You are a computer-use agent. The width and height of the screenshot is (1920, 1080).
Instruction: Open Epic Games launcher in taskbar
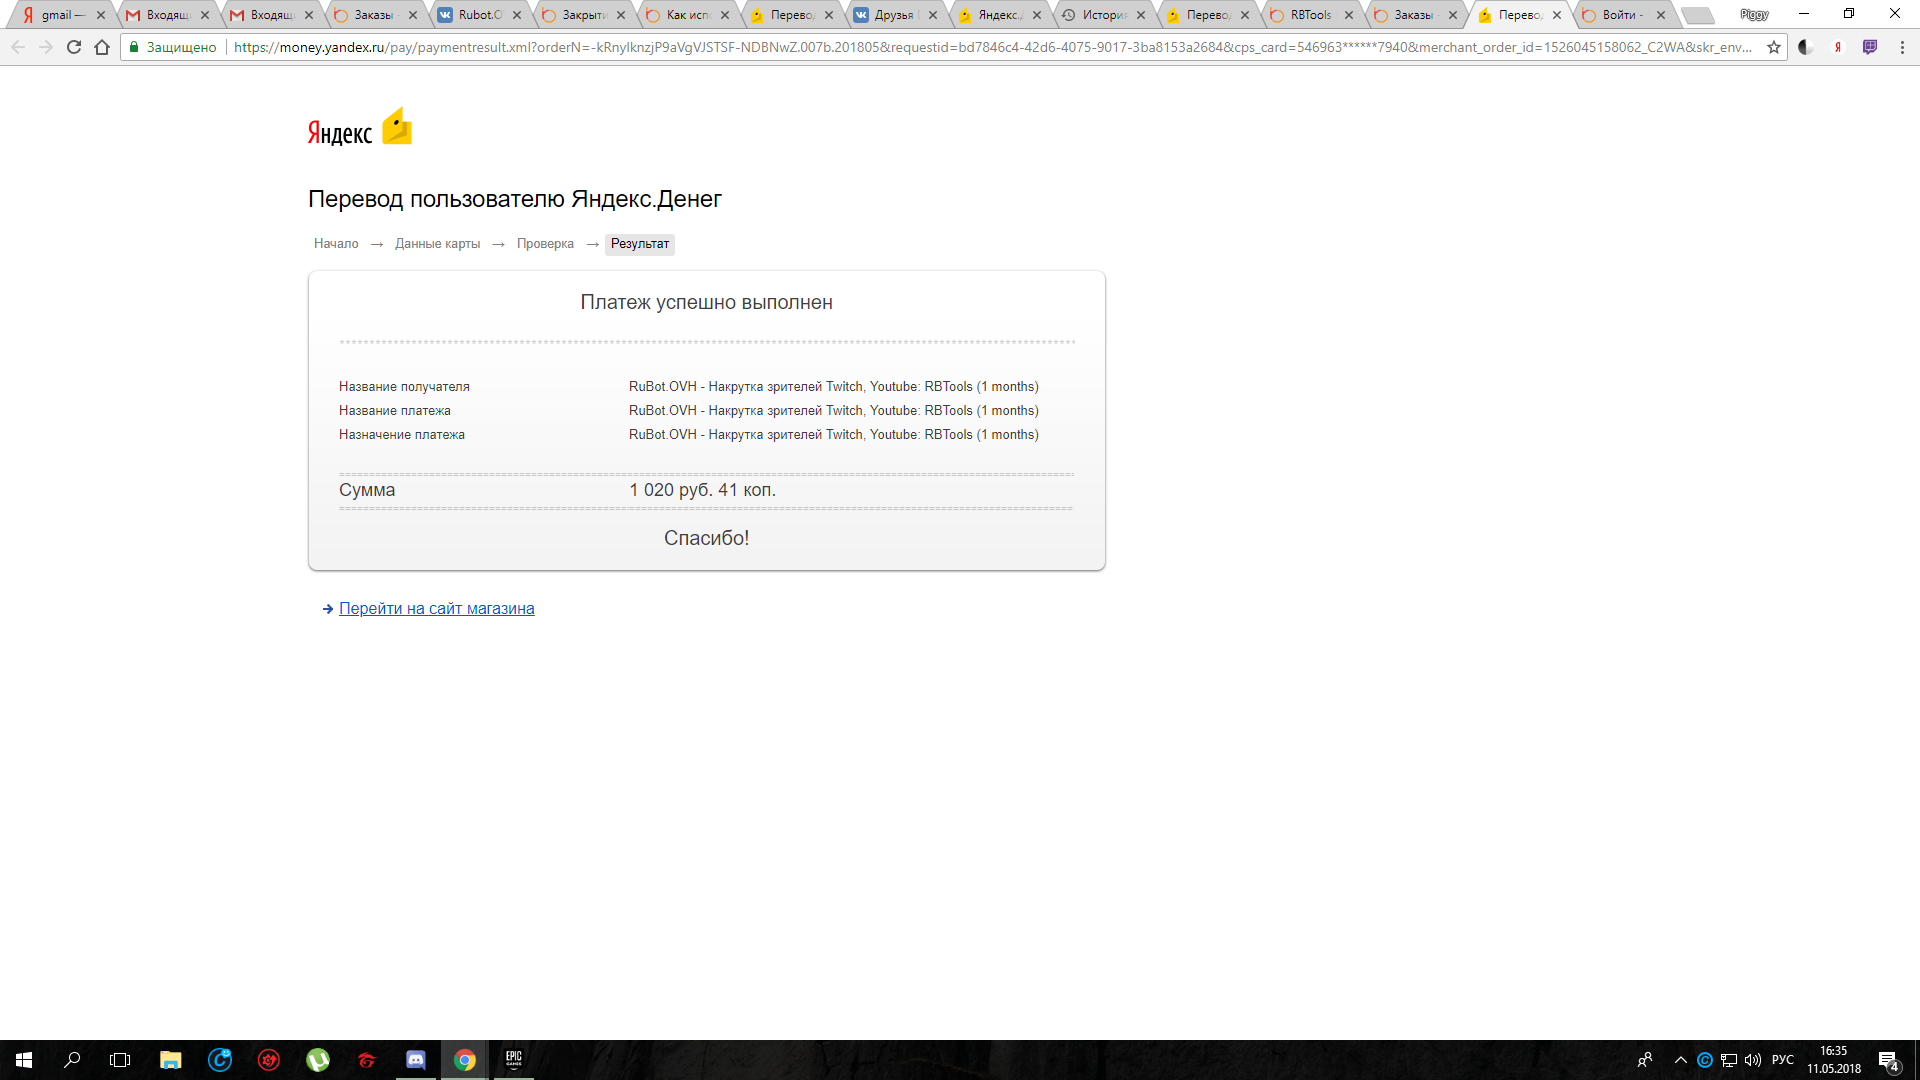[513, 1060]
